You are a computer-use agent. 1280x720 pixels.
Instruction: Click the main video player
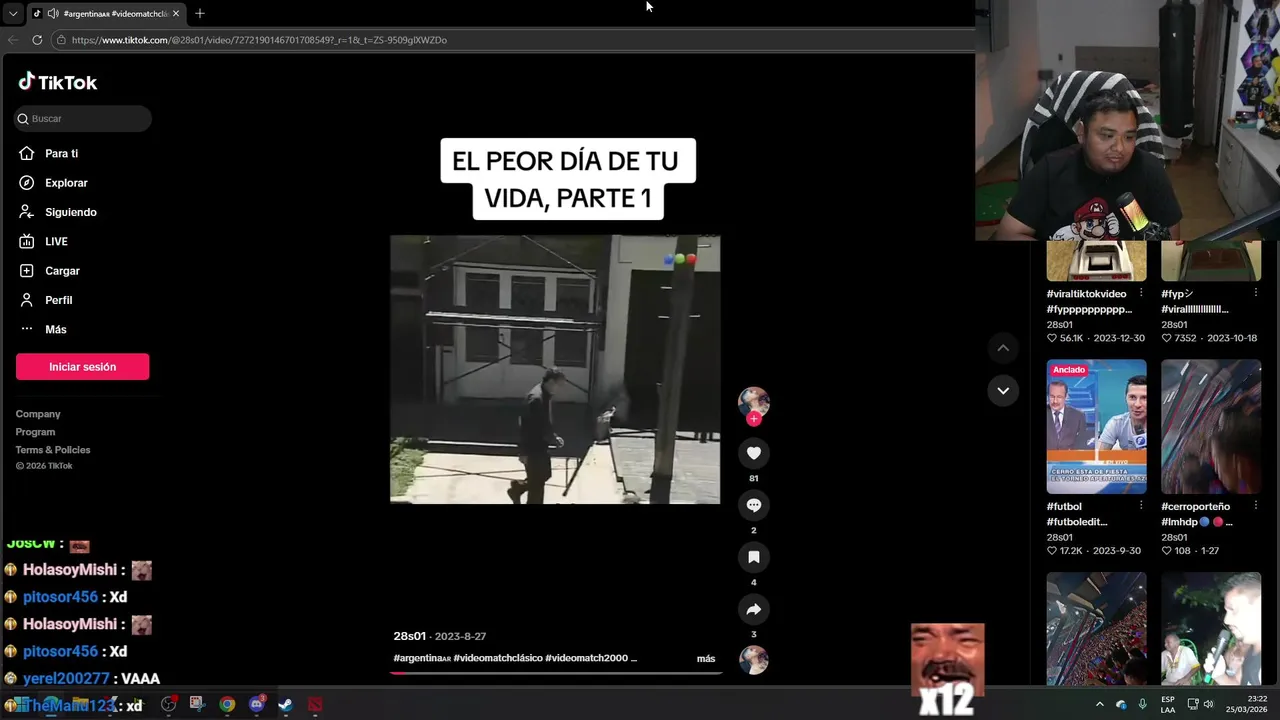(x=555, y=369)
